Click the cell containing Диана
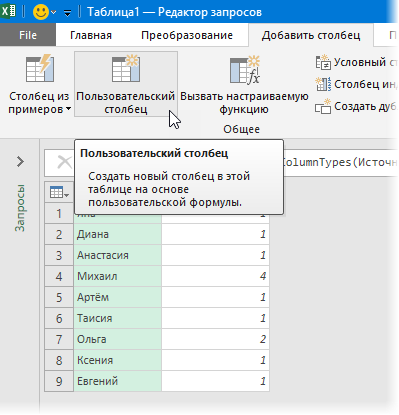 [x=118, y=234]
